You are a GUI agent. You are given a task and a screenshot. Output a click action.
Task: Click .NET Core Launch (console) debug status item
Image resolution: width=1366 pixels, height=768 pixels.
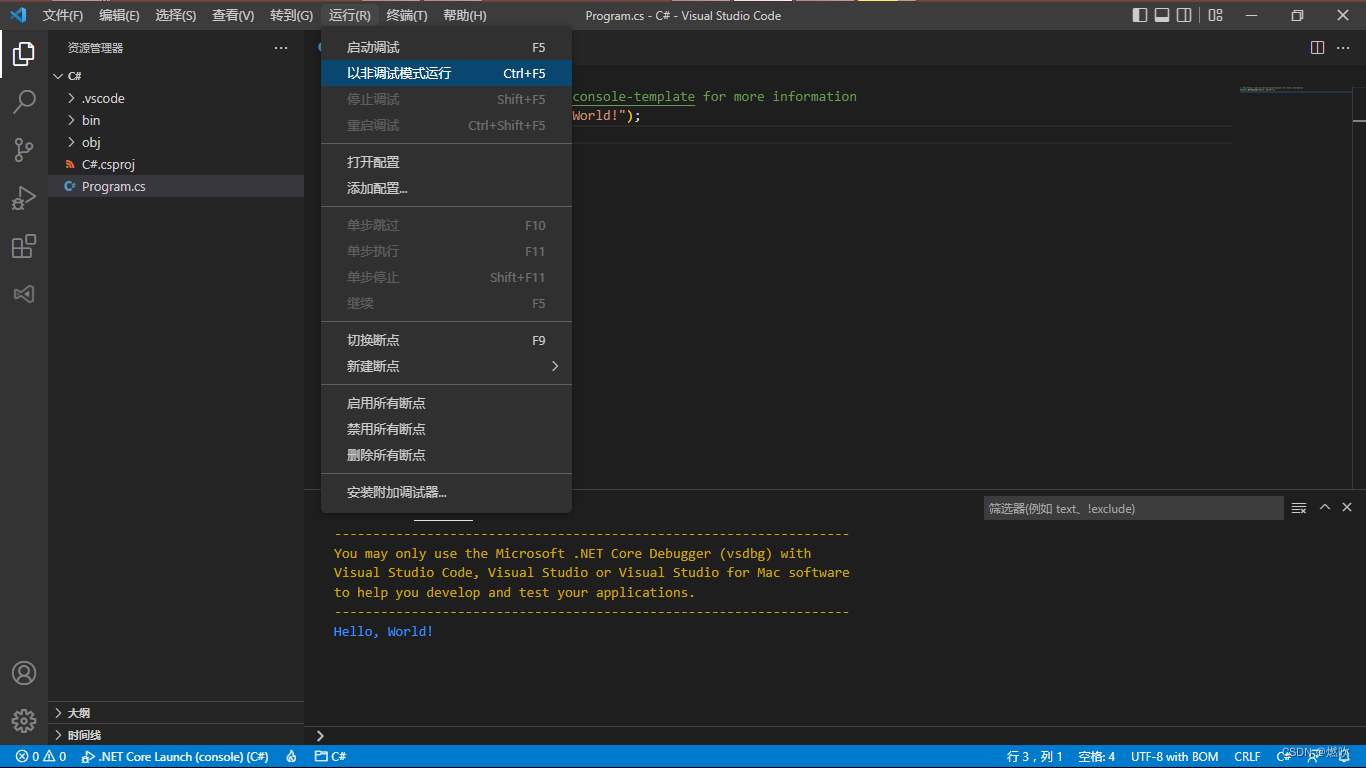(175, 757)
